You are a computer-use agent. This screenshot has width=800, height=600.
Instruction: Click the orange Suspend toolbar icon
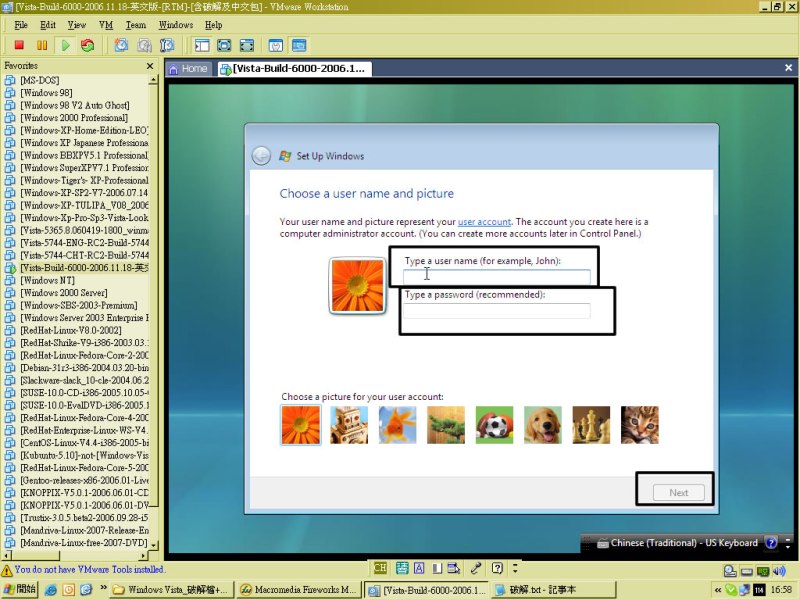(x=42, y=45)
